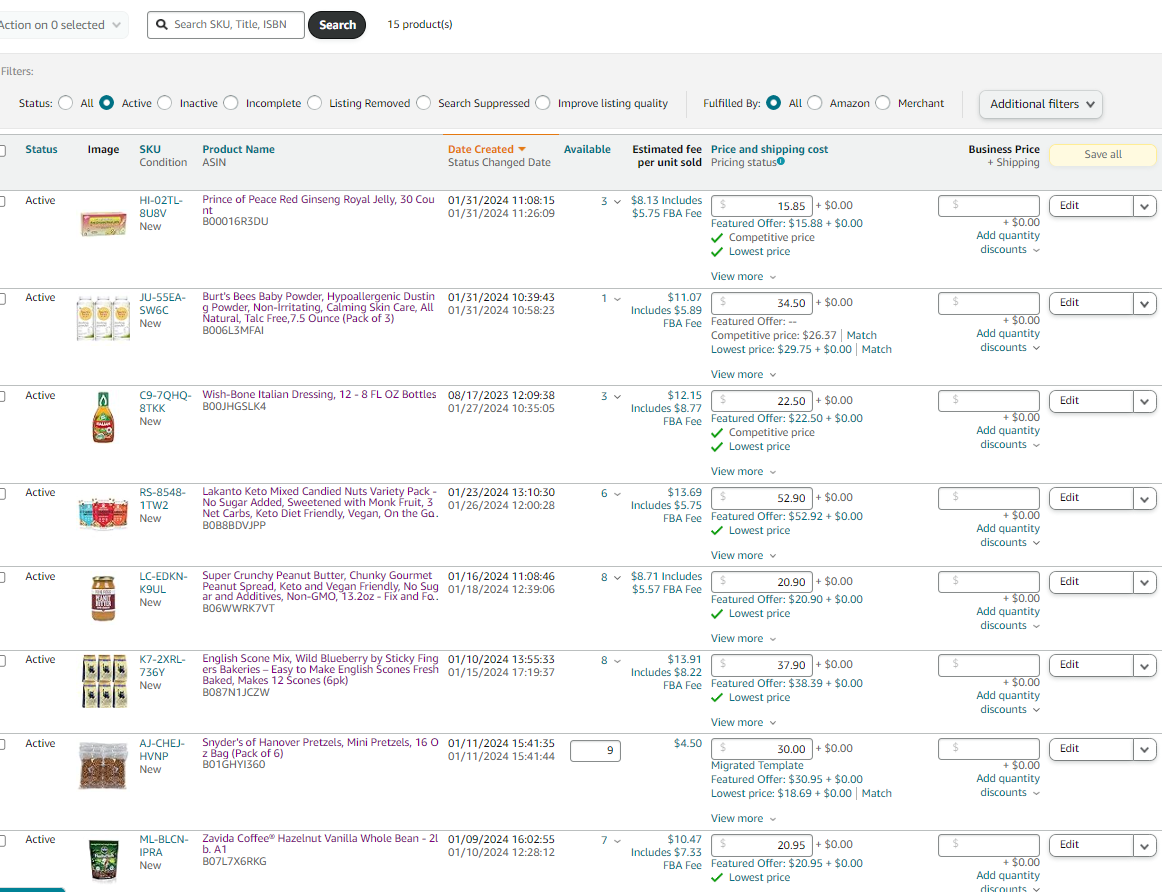Screen dimensions: 1162x892
Task: Click Snyder's Pretzels thumbnail
Action: click(x=103, y=766)
